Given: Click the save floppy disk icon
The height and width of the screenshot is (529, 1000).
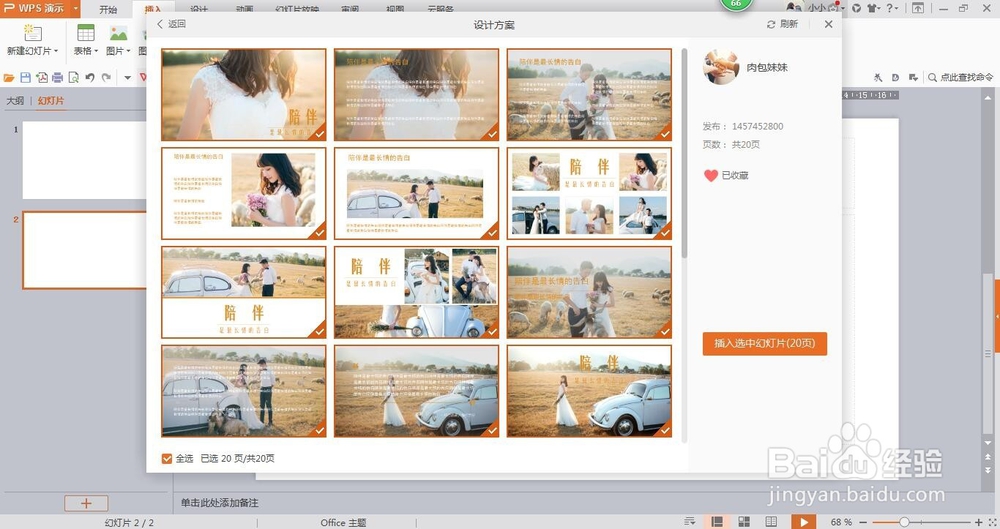Looking at the screenshot, I should pyautogui.click(x=26, y=77).
